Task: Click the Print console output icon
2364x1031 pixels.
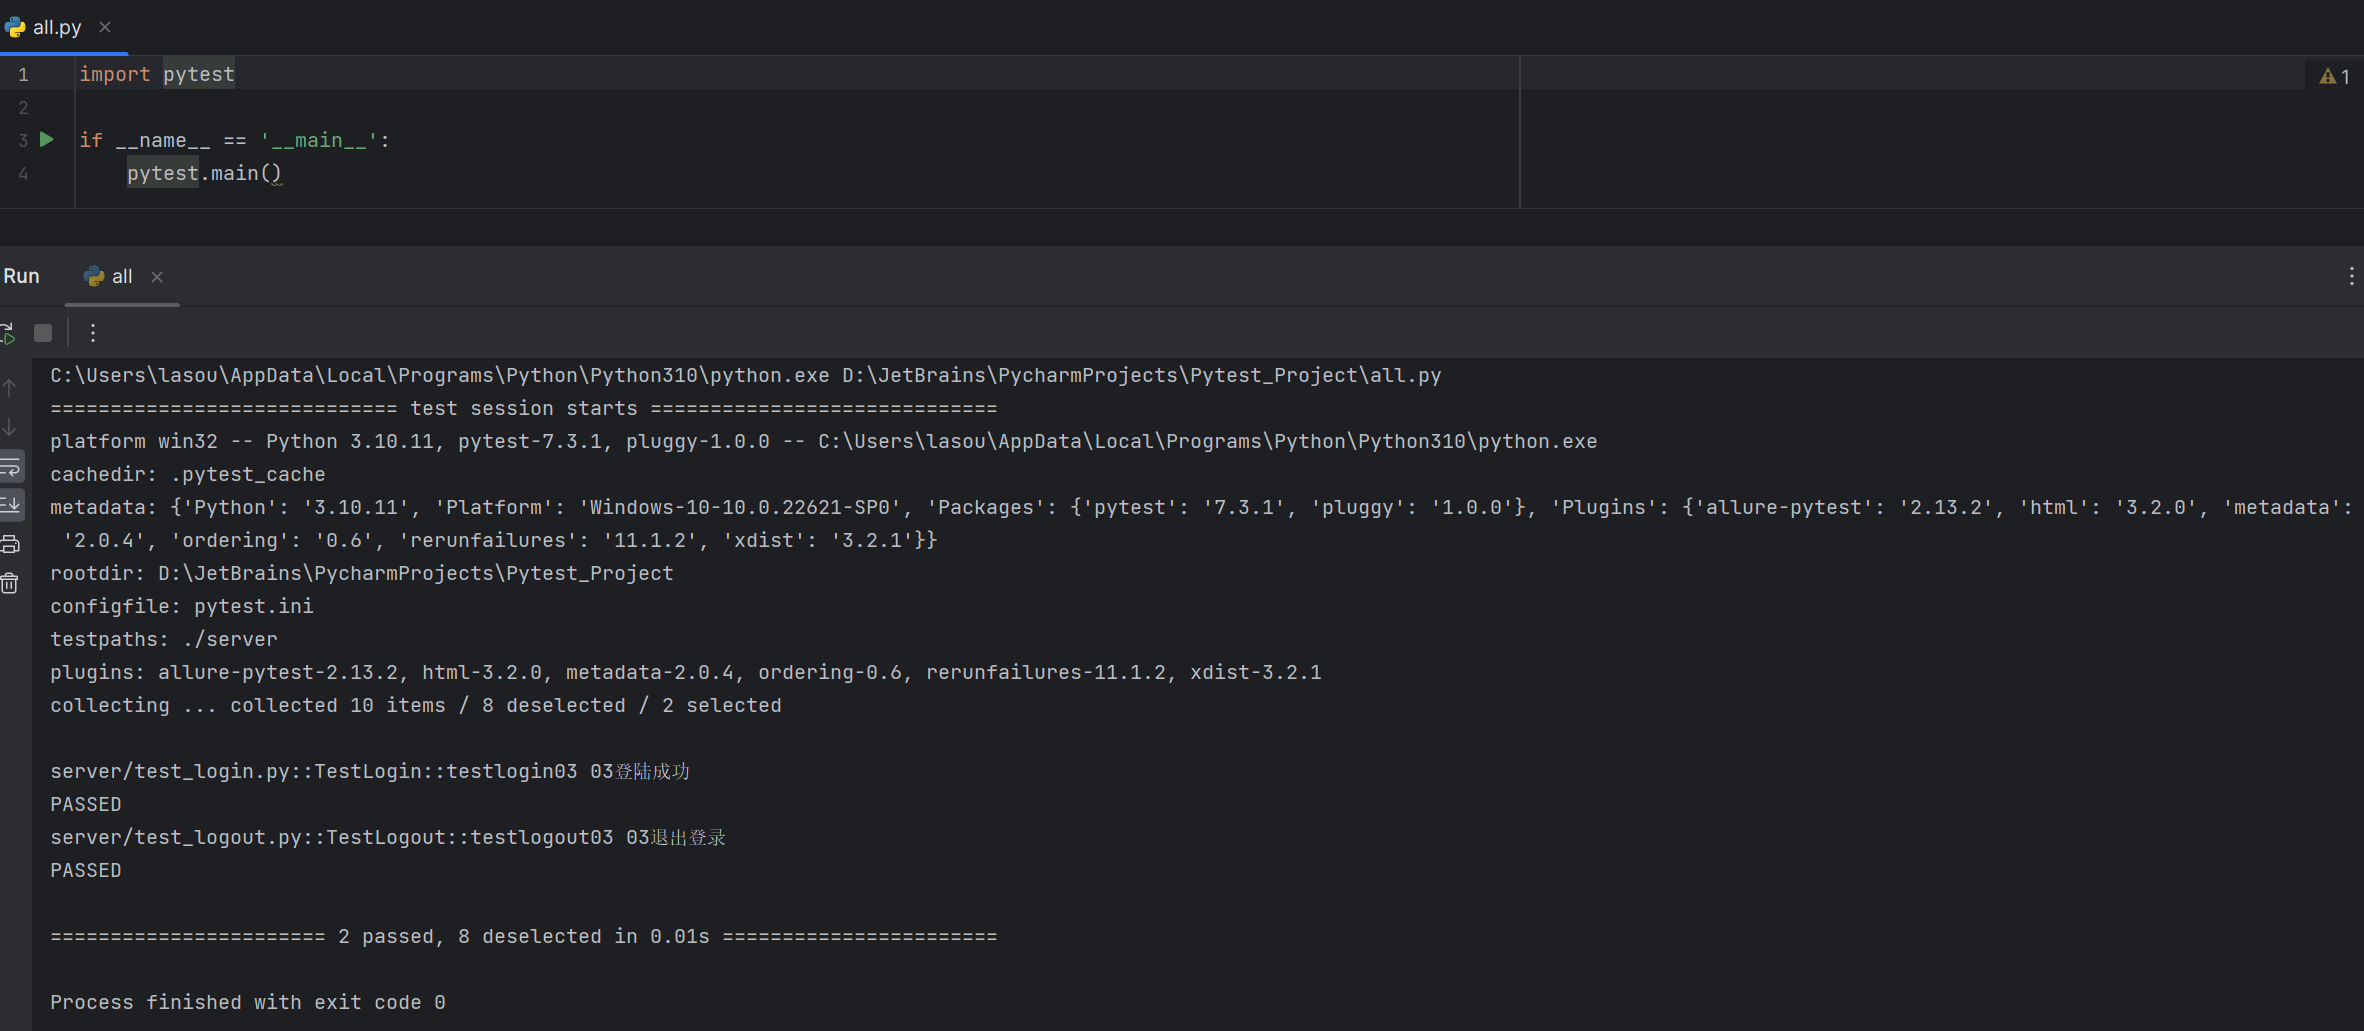Action: [x=10, y=544]
